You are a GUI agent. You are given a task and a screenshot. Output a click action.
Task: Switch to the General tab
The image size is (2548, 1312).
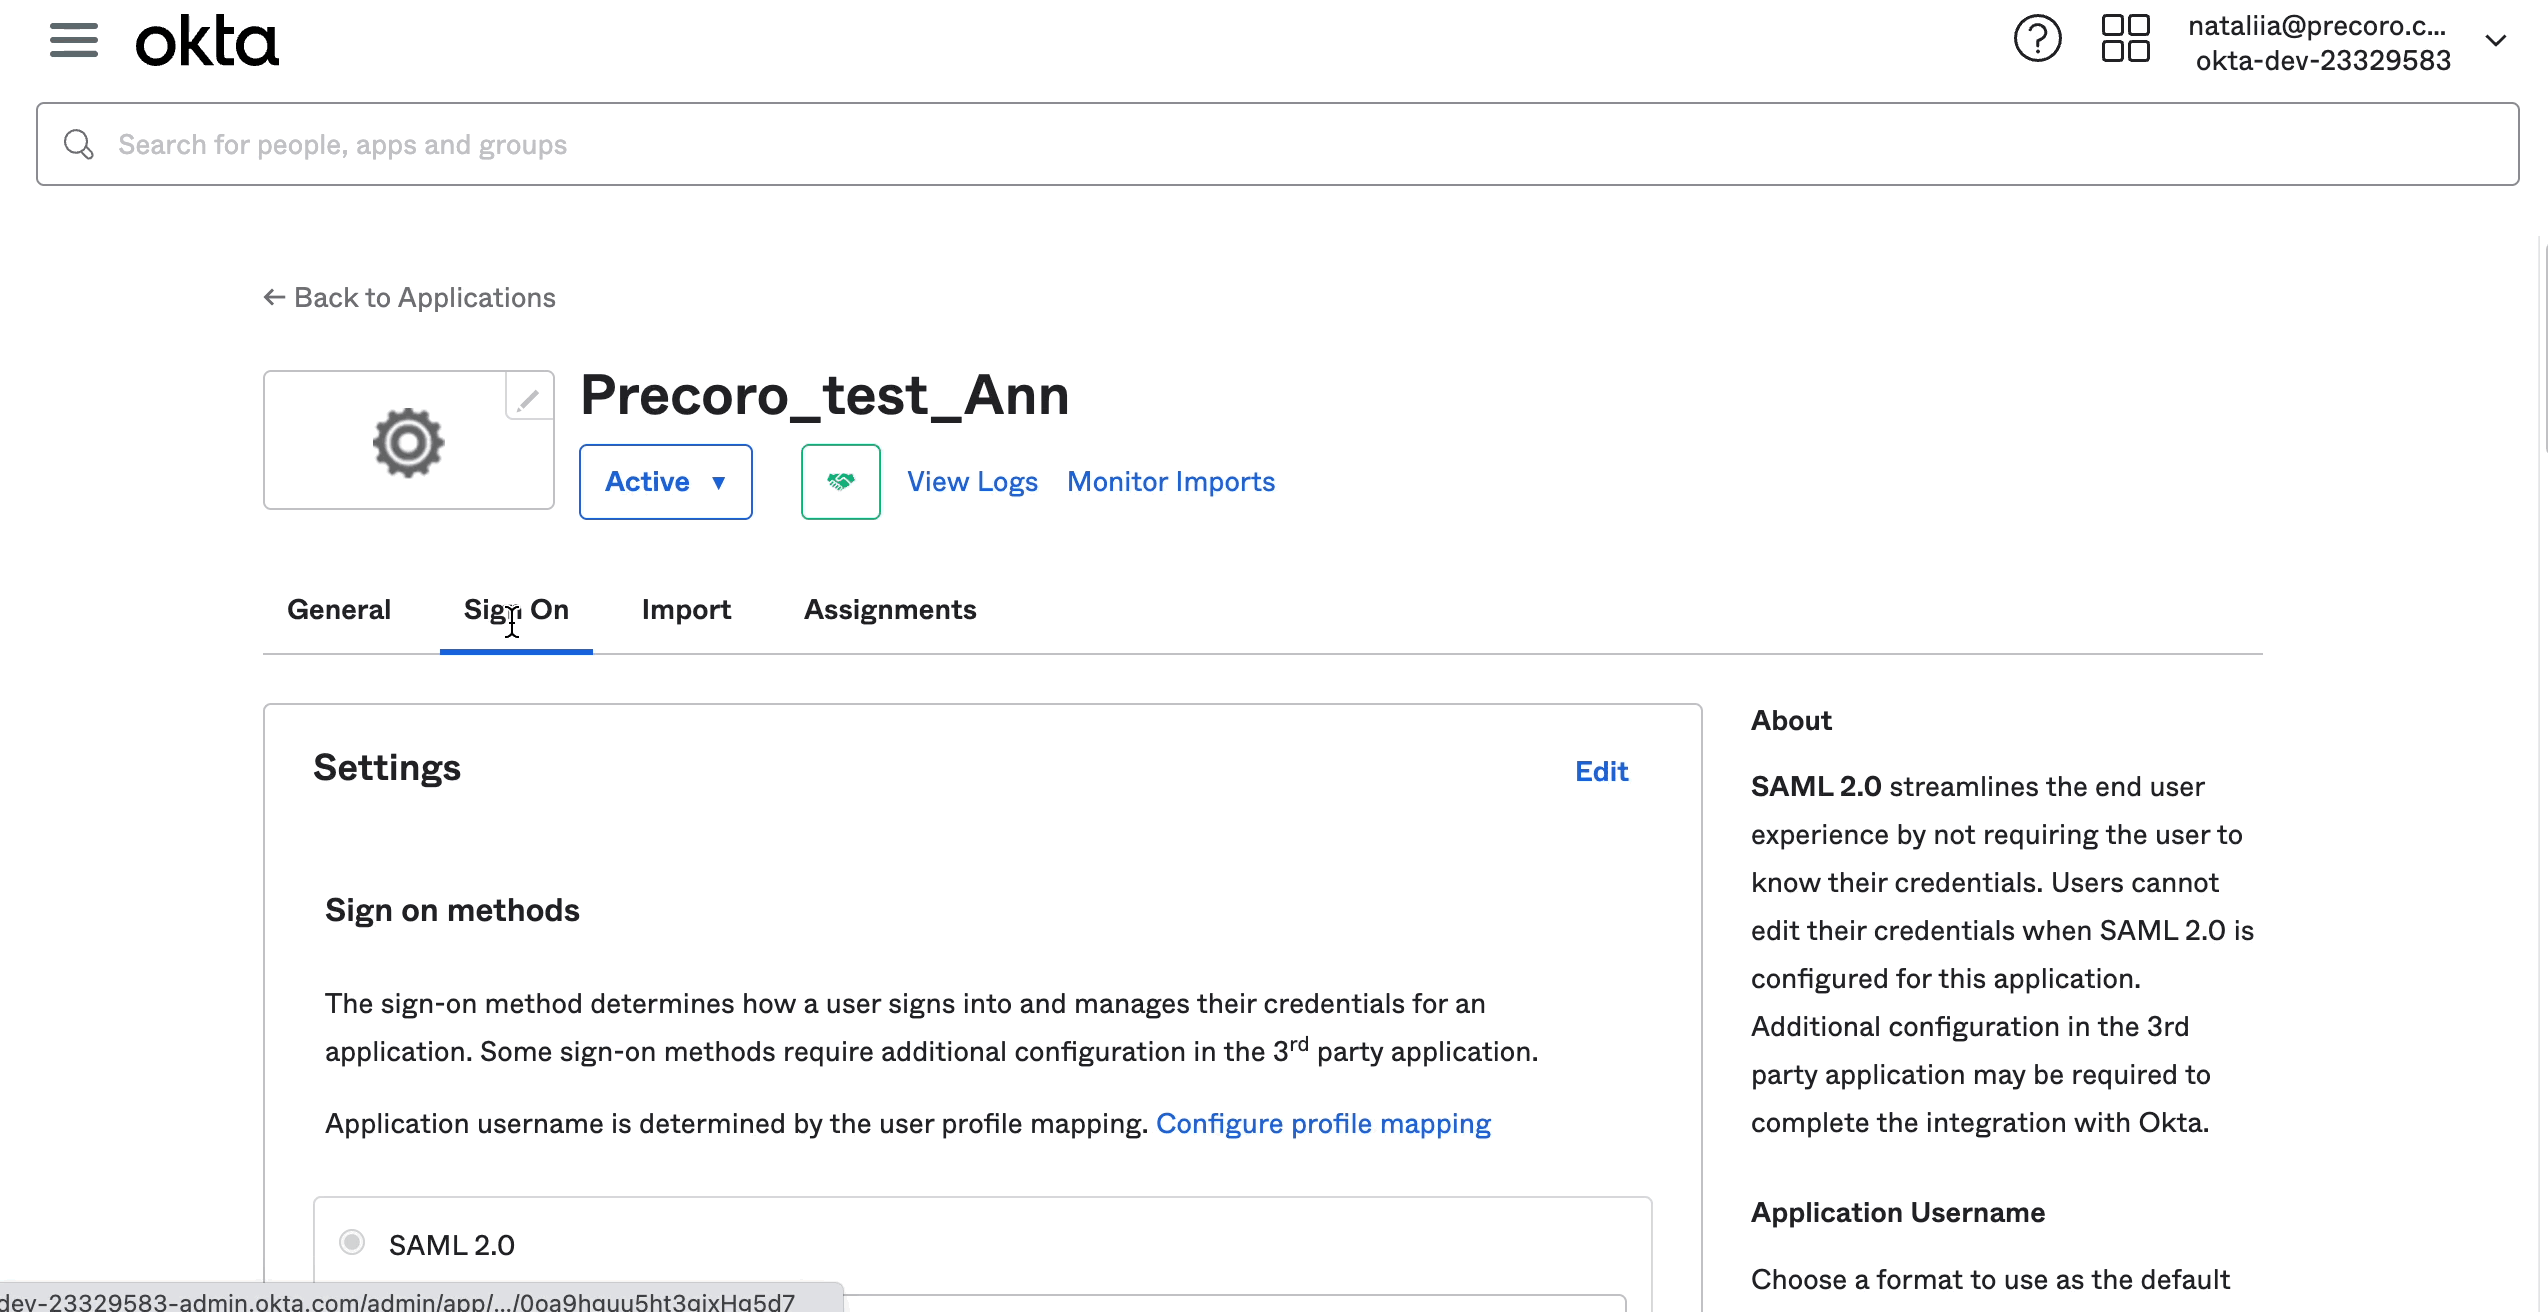(339, 610)
